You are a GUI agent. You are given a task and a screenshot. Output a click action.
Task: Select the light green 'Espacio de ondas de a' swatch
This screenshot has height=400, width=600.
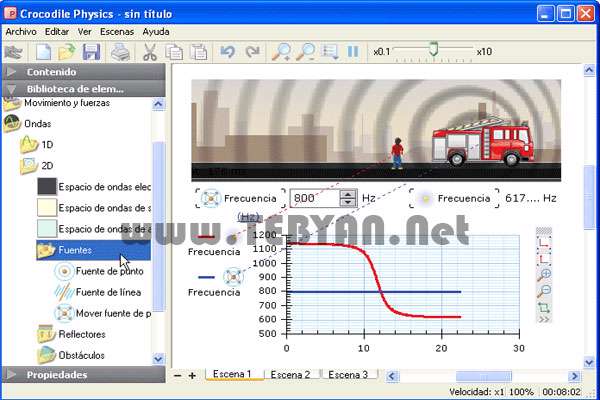click(x=47, y=229)
